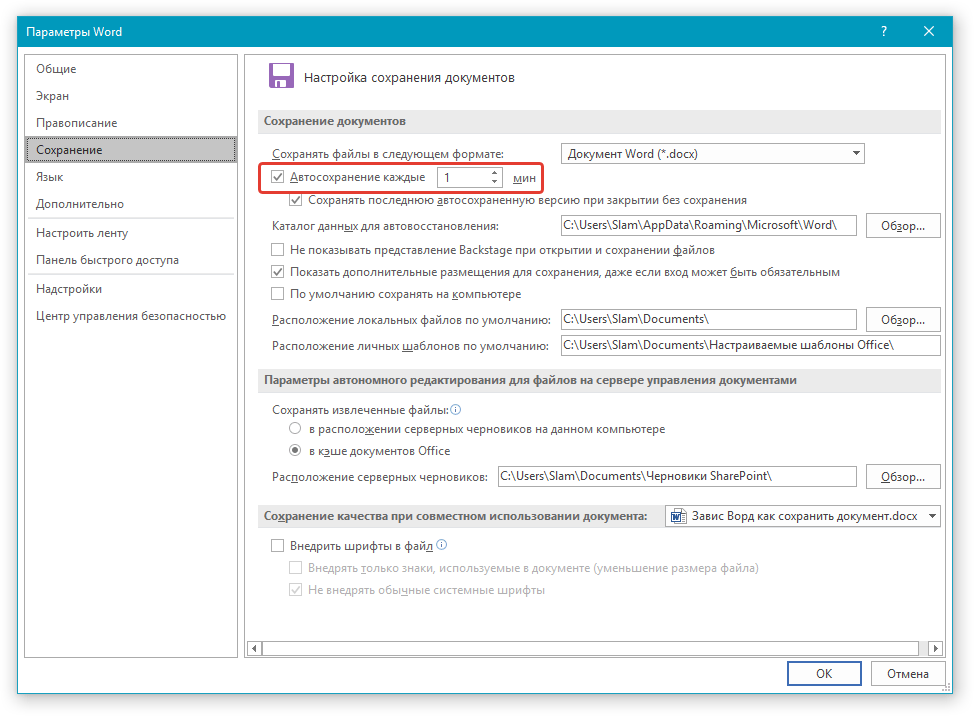Select 'в расположении серверных черновиков' radio button
This screenshot has width=974, height=716.
[x=296, y=428]
